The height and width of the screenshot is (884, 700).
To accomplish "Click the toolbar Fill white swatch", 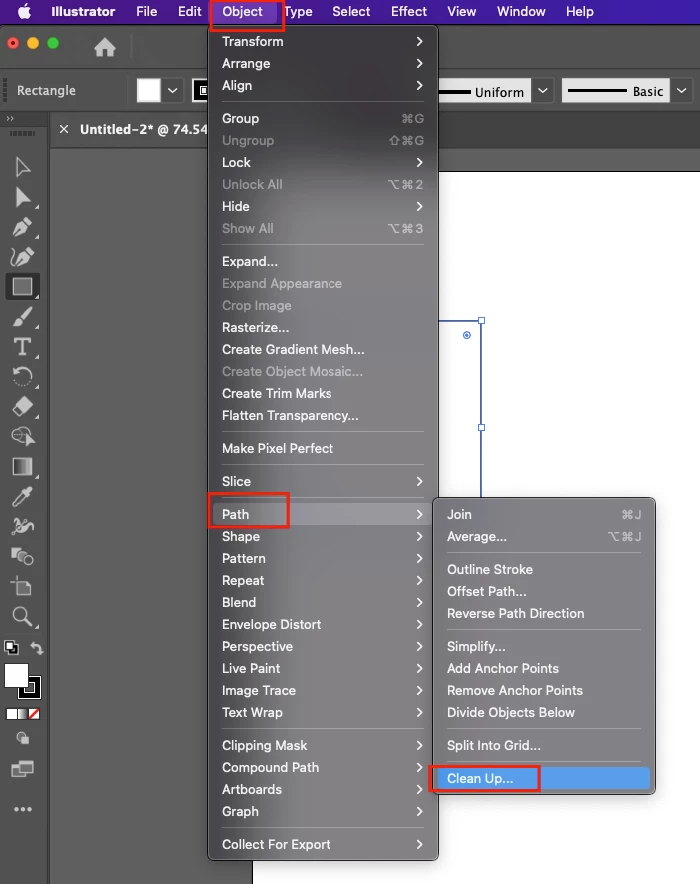I will pos(16,675).
